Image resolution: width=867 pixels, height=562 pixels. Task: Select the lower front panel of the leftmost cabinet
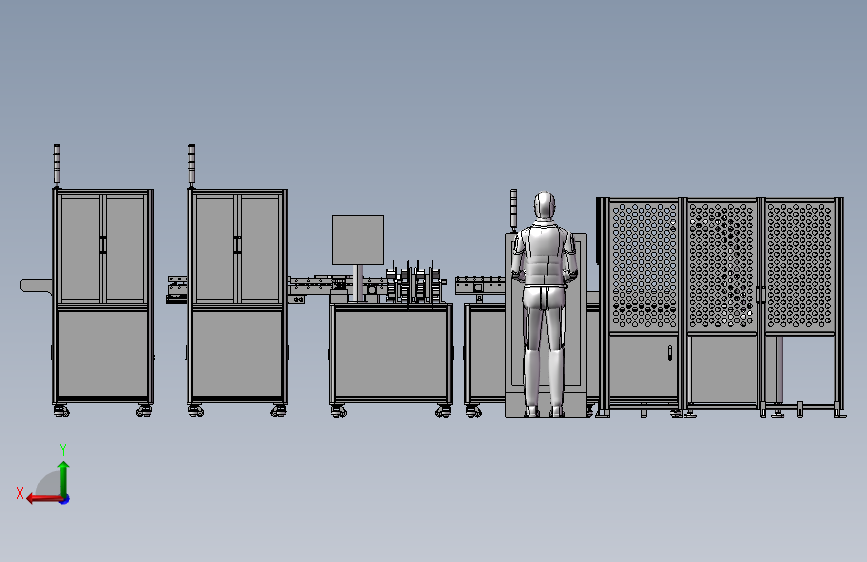(103, 354)
